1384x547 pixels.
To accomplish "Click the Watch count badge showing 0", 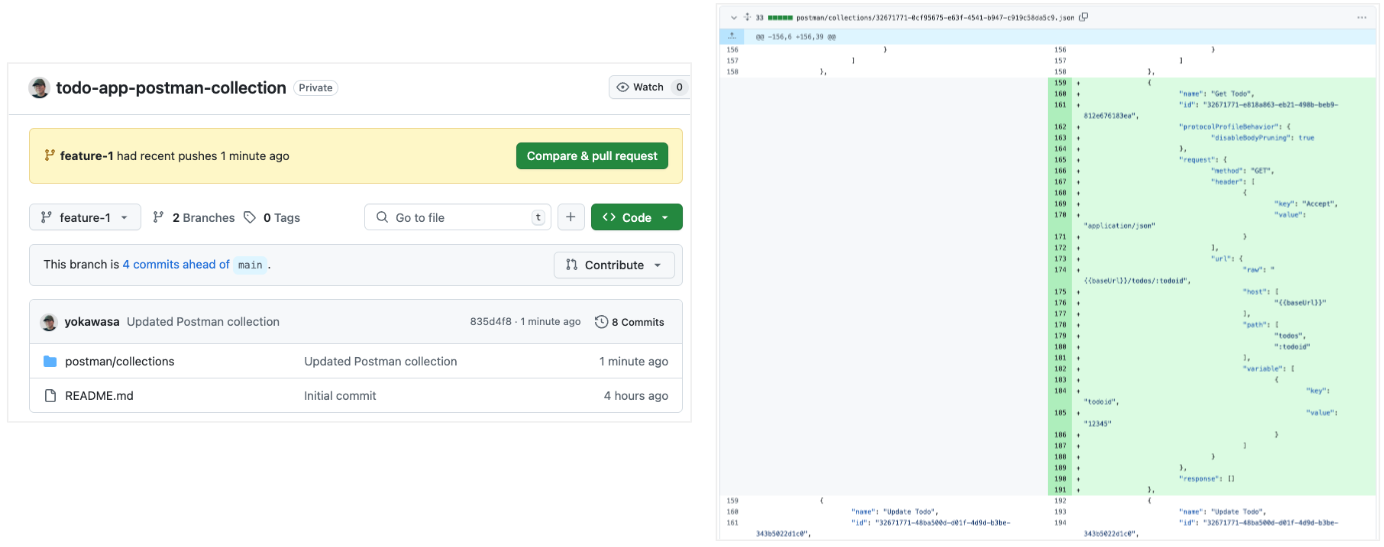I will 679,87.
